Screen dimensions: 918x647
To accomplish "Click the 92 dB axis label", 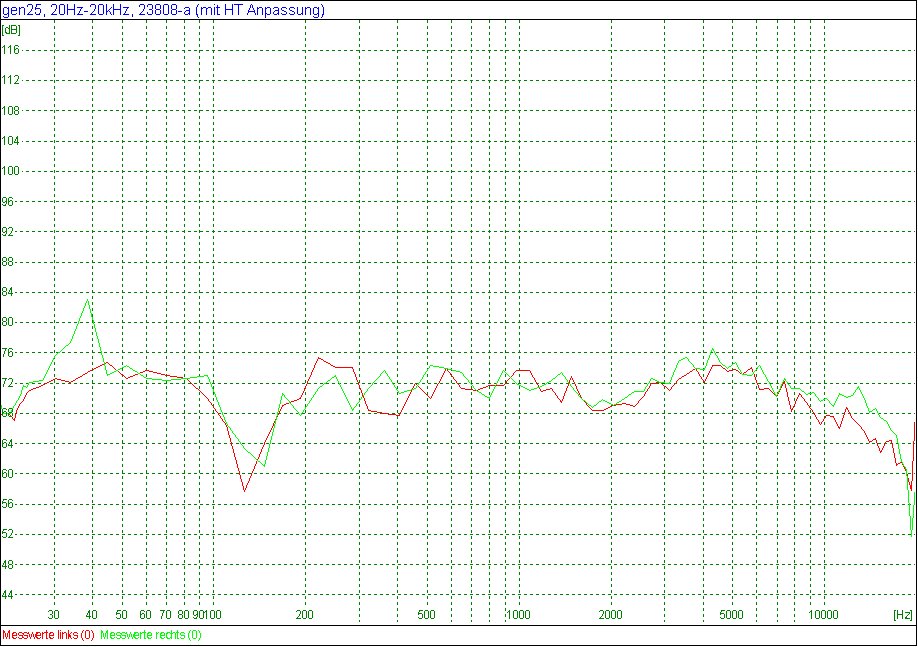I will 8,231.
